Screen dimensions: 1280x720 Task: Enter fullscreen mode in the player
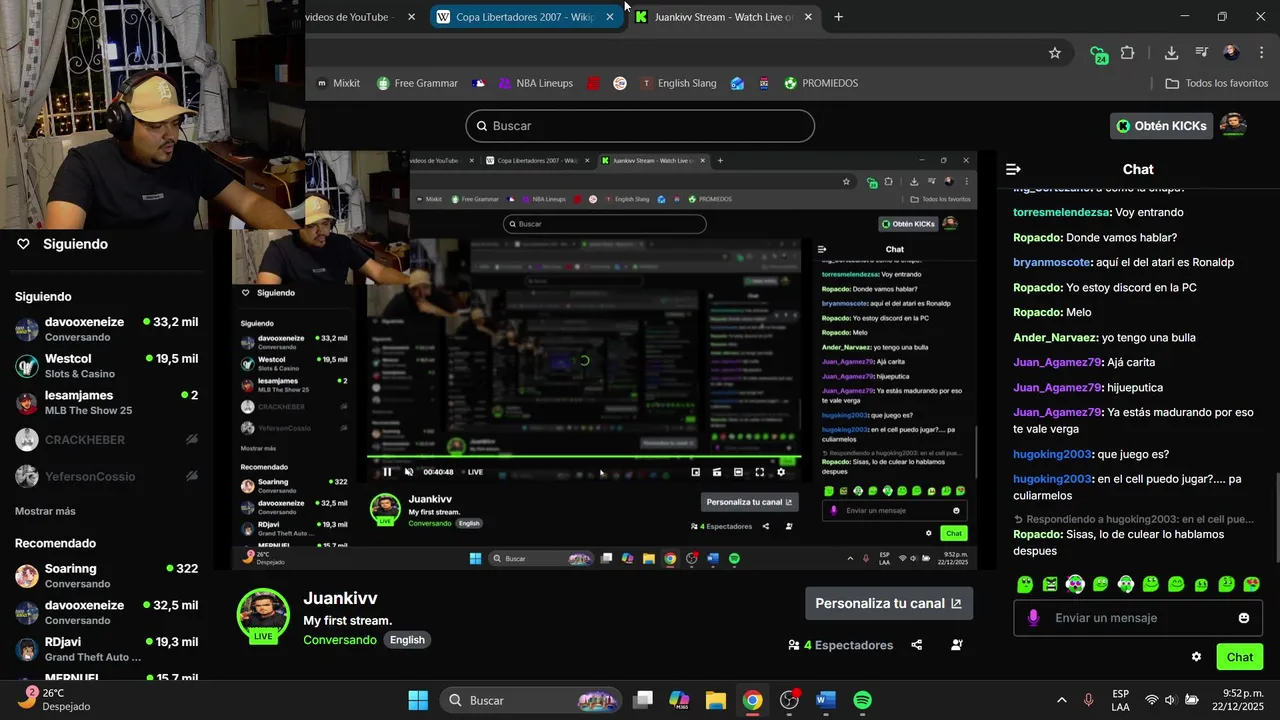point(760,472)
